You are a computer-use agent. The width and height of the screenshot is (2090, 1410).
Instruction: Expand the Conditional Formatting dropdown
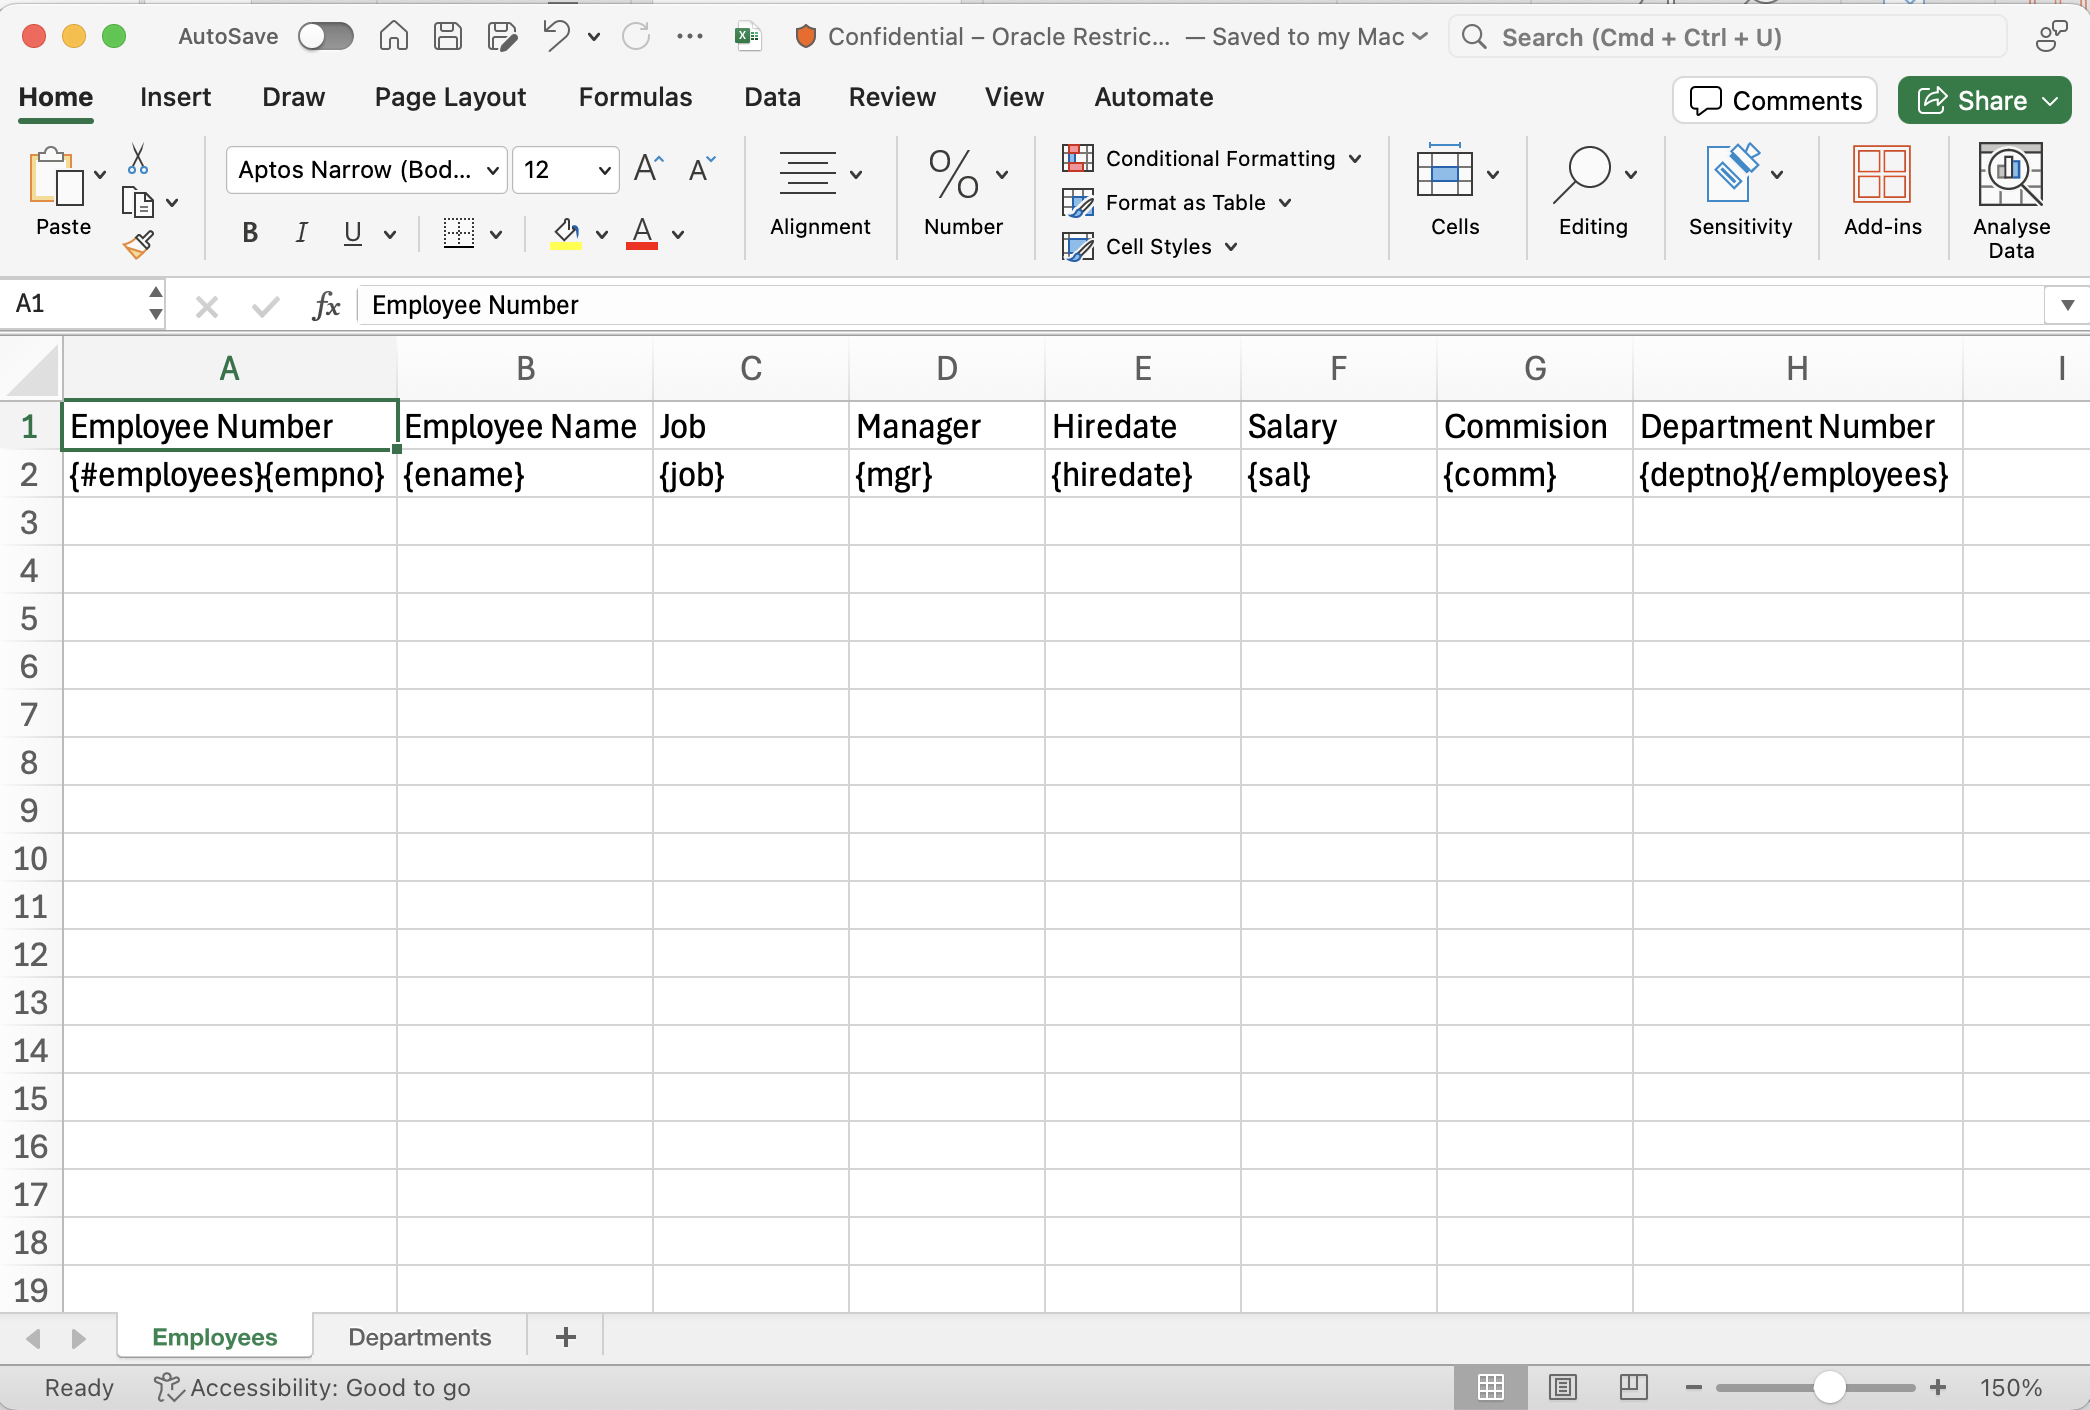pos(1355,159)
